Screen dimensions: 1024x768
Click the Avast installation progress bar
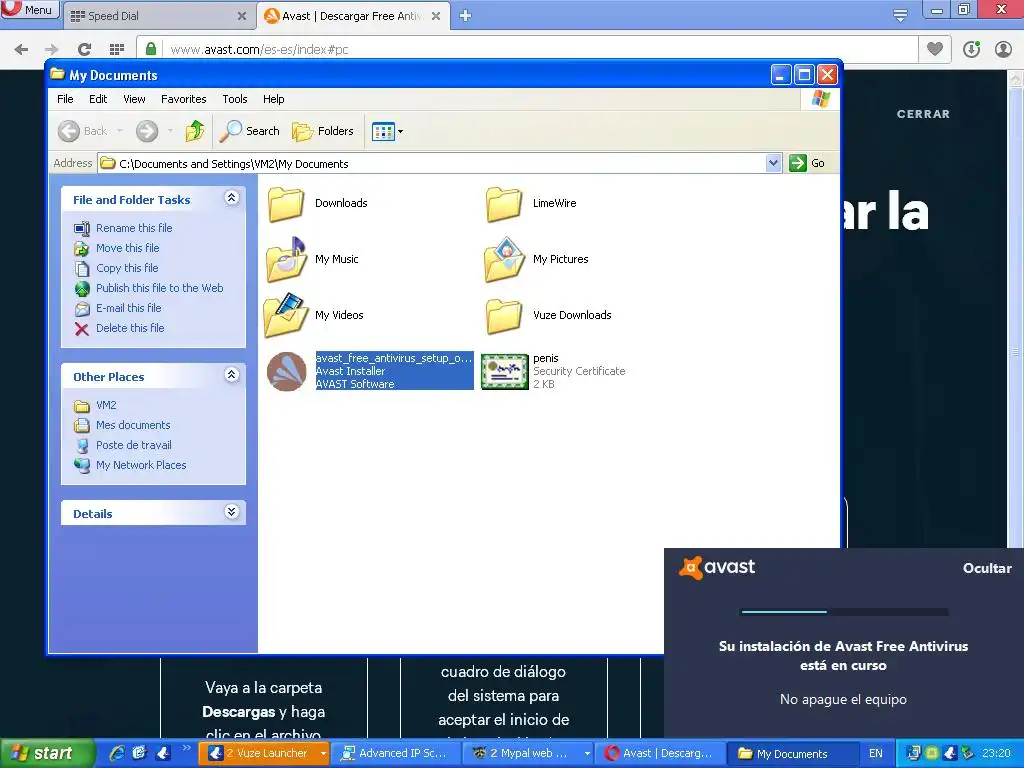(x=844, y=612)
